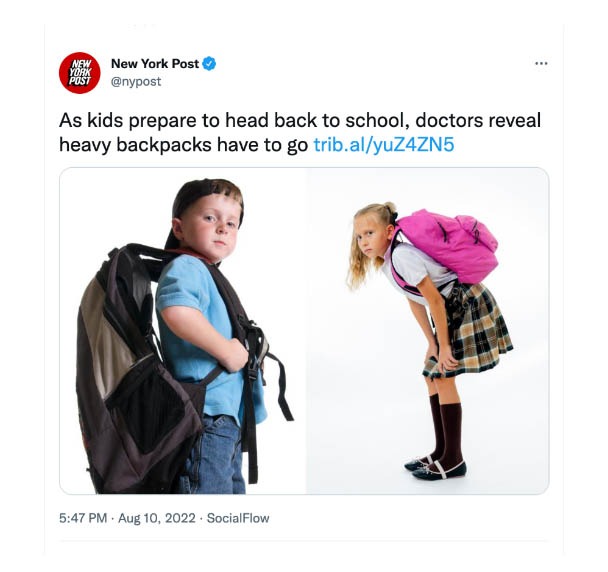Open the @nypost handle profile link
Screen dimensions: 608x572
(136, 81)
